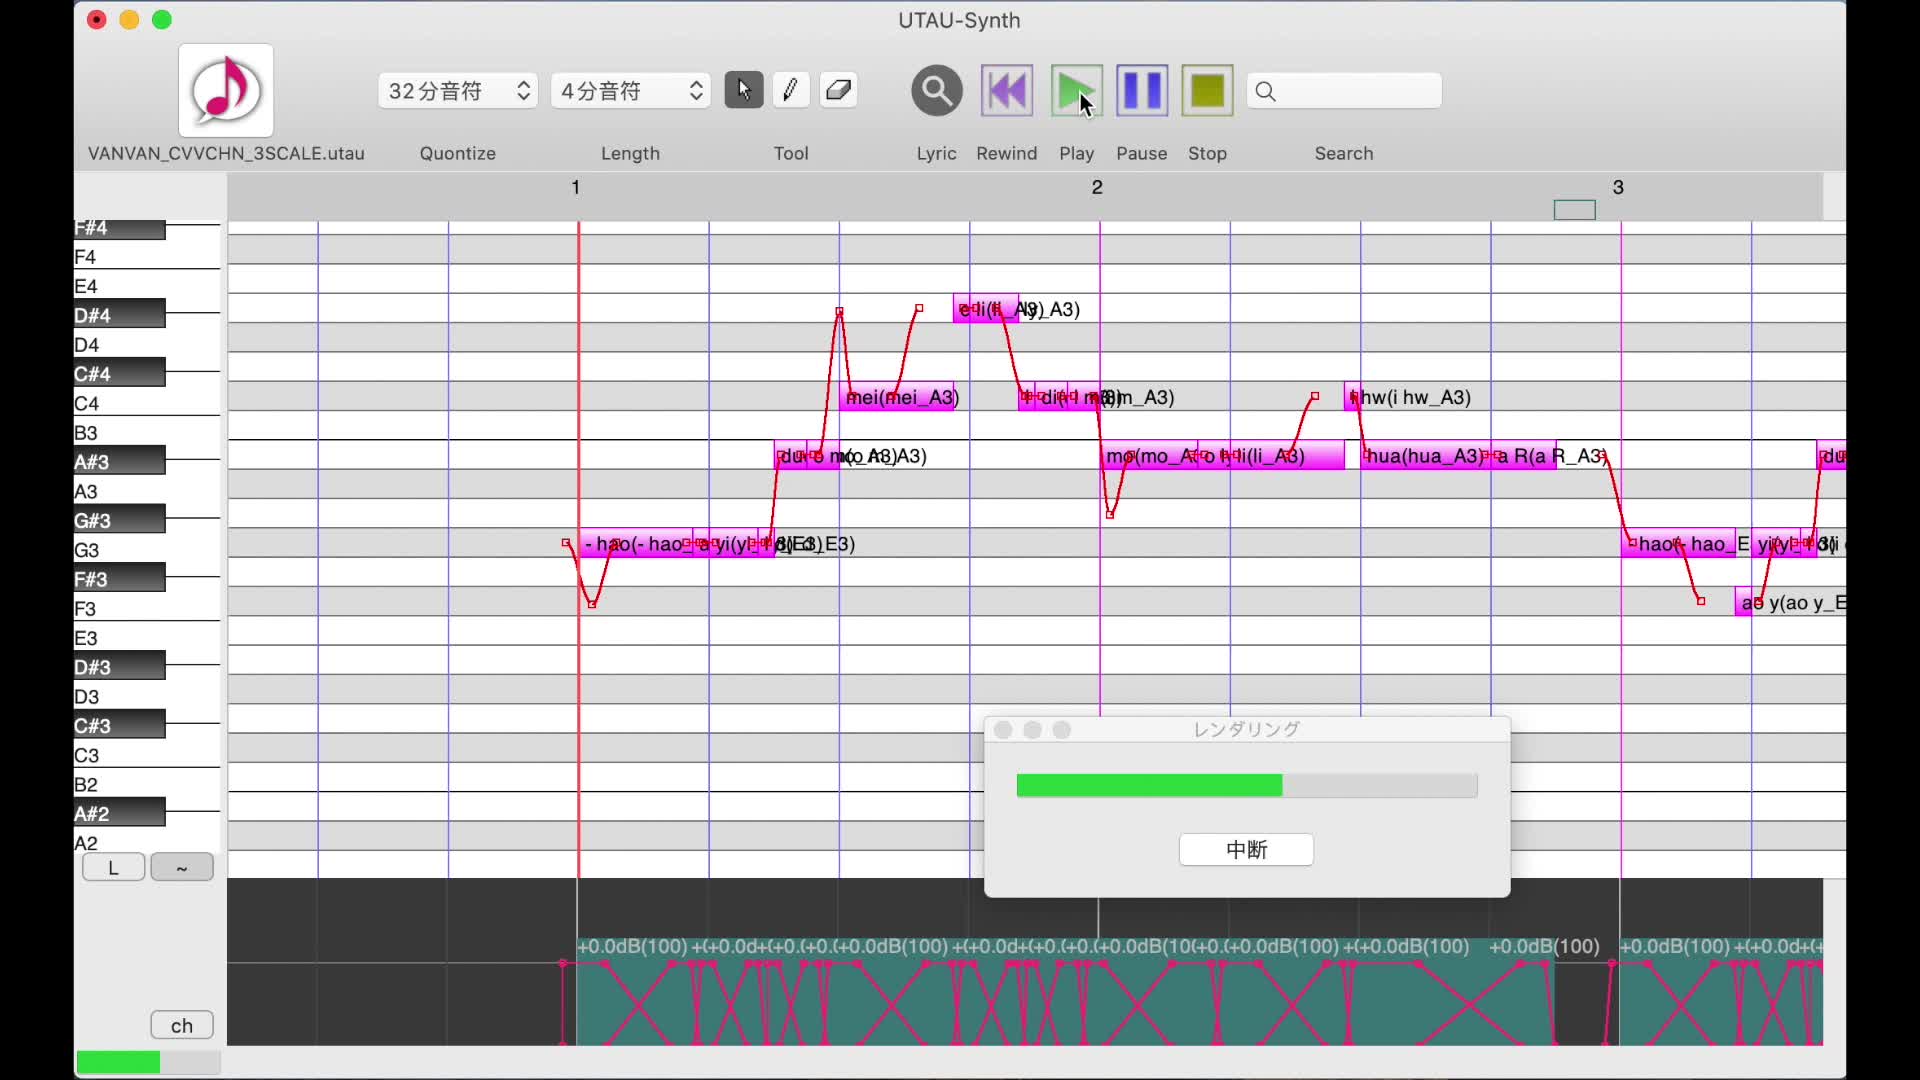Click the UTAU project file icon
The image size is (1920, 1080).
pyautogui.click(x=226, y=90)
